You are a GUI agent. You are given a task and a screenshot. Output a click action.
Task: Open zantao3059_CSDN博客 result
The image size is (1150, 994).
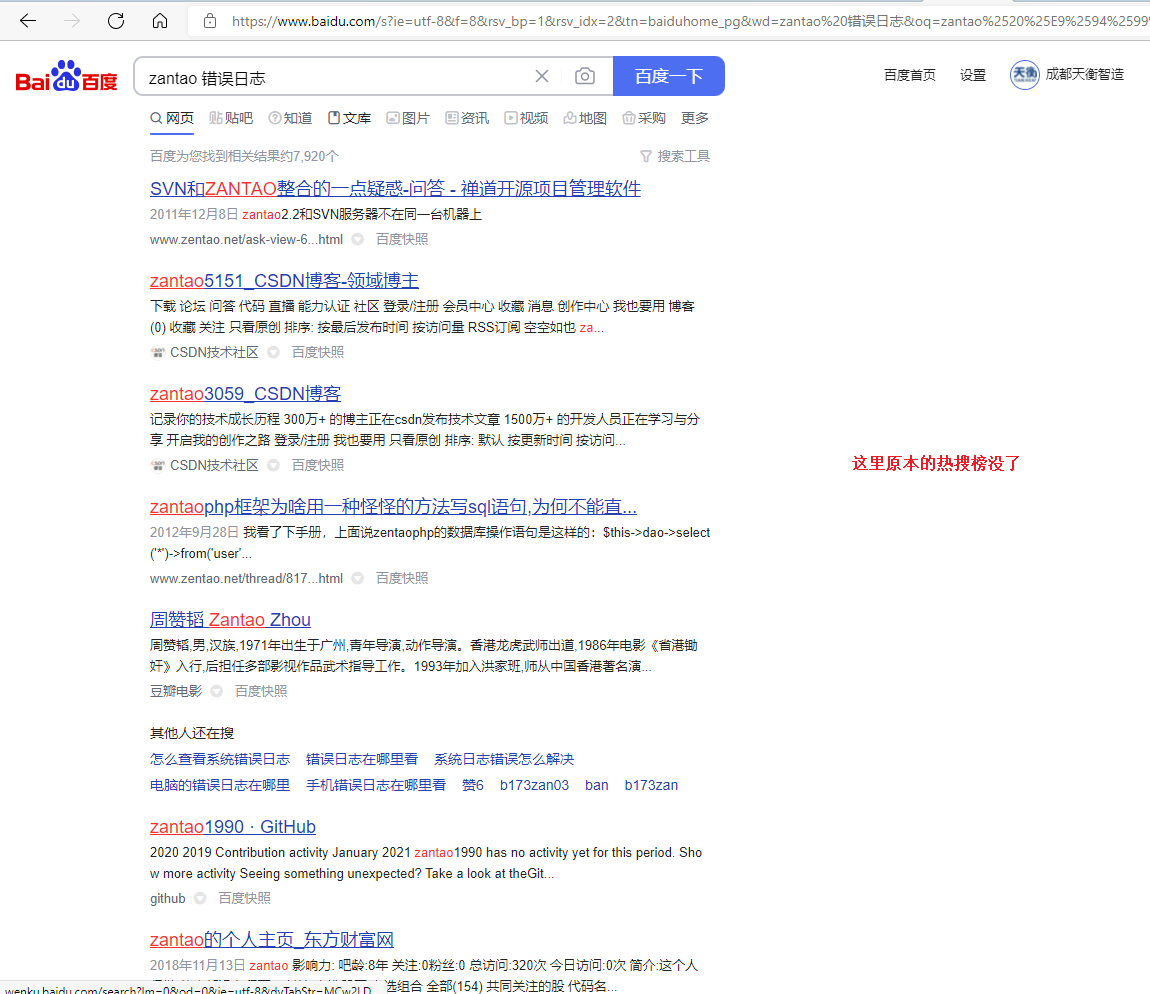coord(246,393)
